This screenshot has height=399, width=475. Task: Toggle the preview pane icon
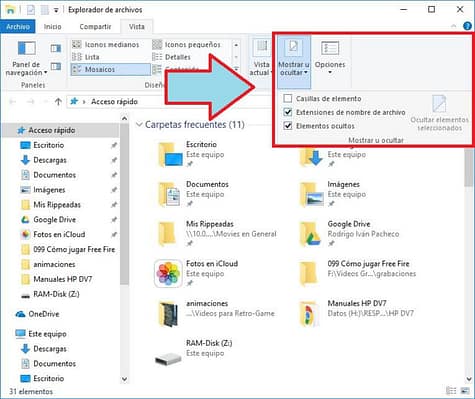coord(56,49)
